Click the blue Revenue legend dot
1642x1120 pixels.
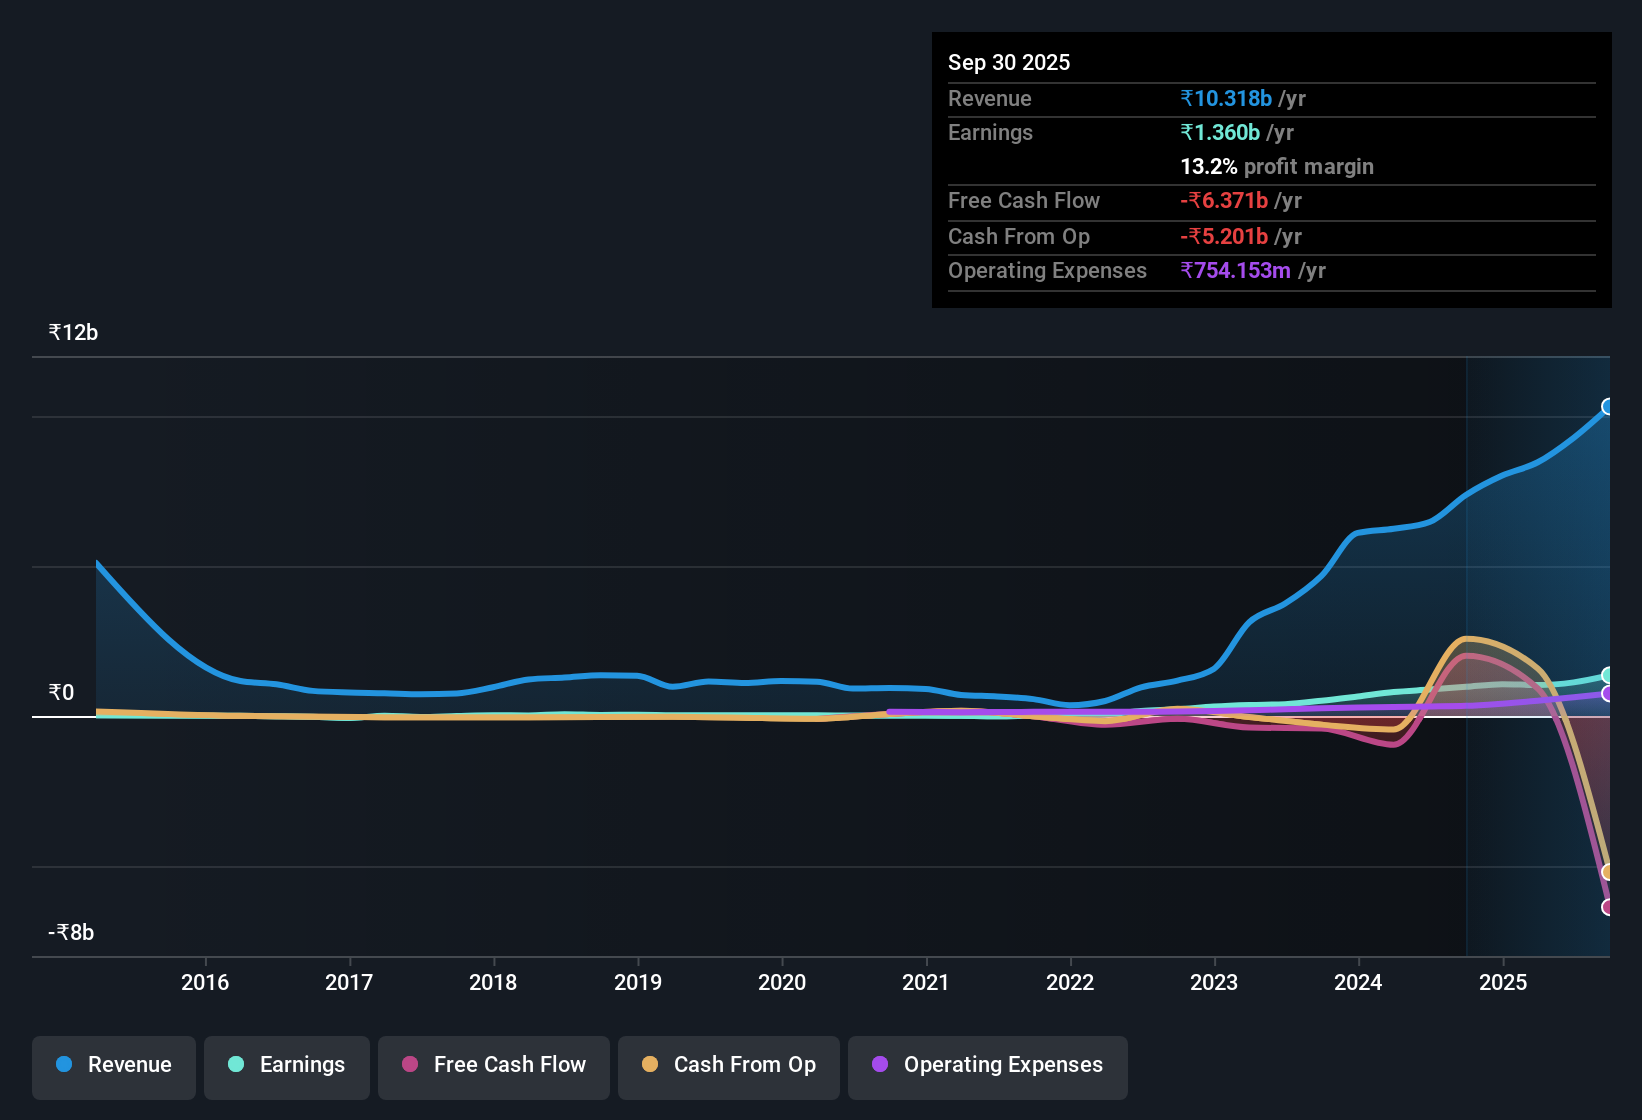pos(63,1065)
